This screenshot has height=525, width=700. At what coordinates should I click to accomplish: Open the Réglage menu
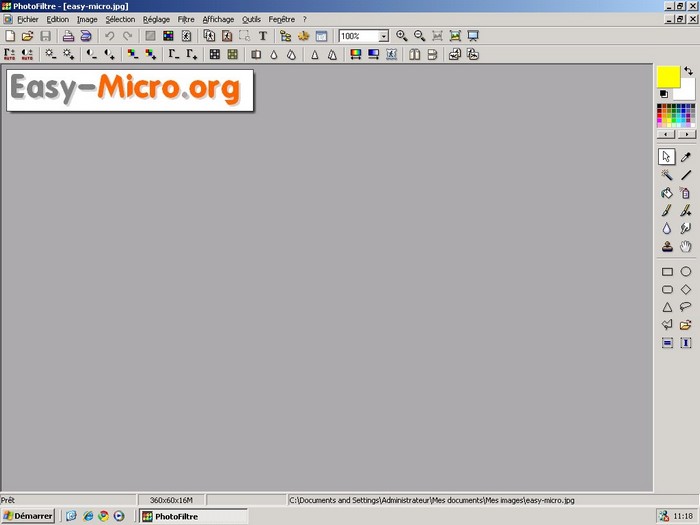[156, 19]
